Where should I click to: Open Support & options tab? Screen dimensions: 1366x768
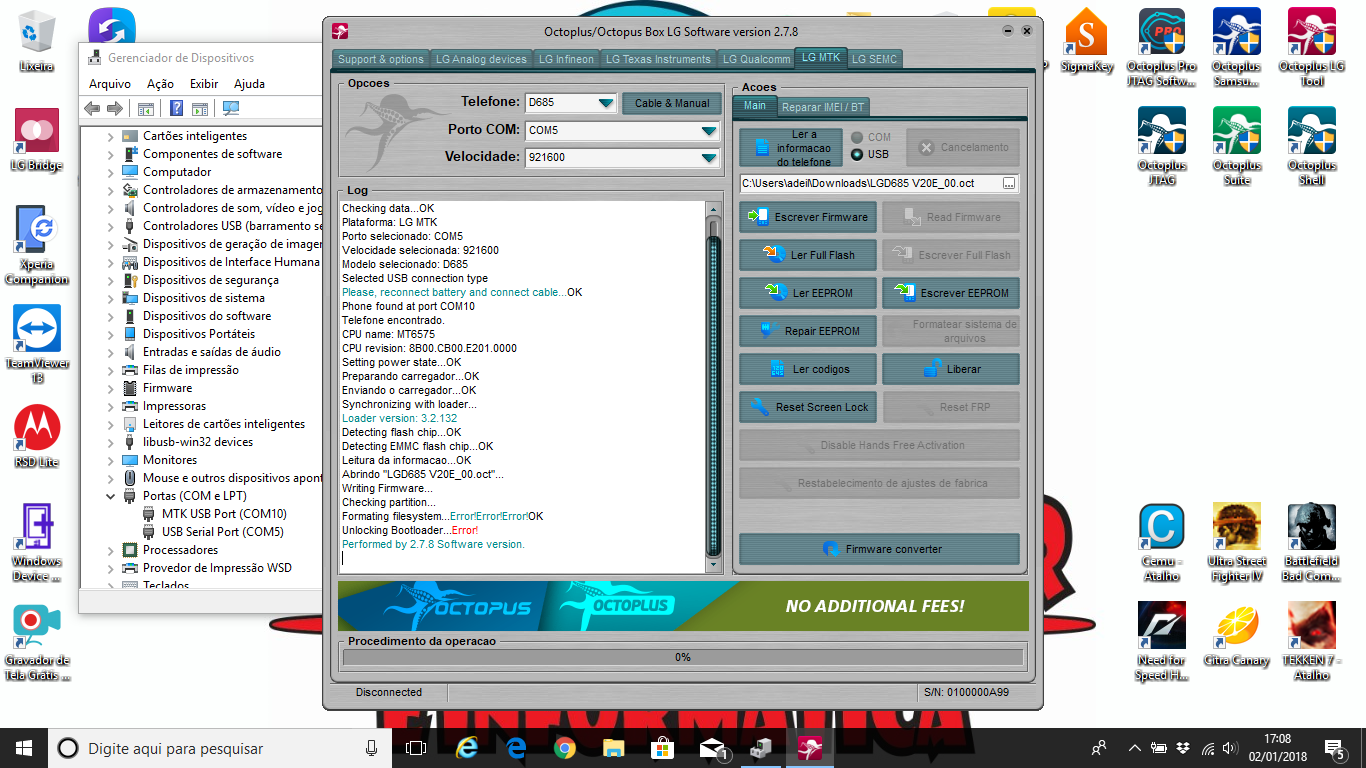pyautogui.click(x=381, y=59)
